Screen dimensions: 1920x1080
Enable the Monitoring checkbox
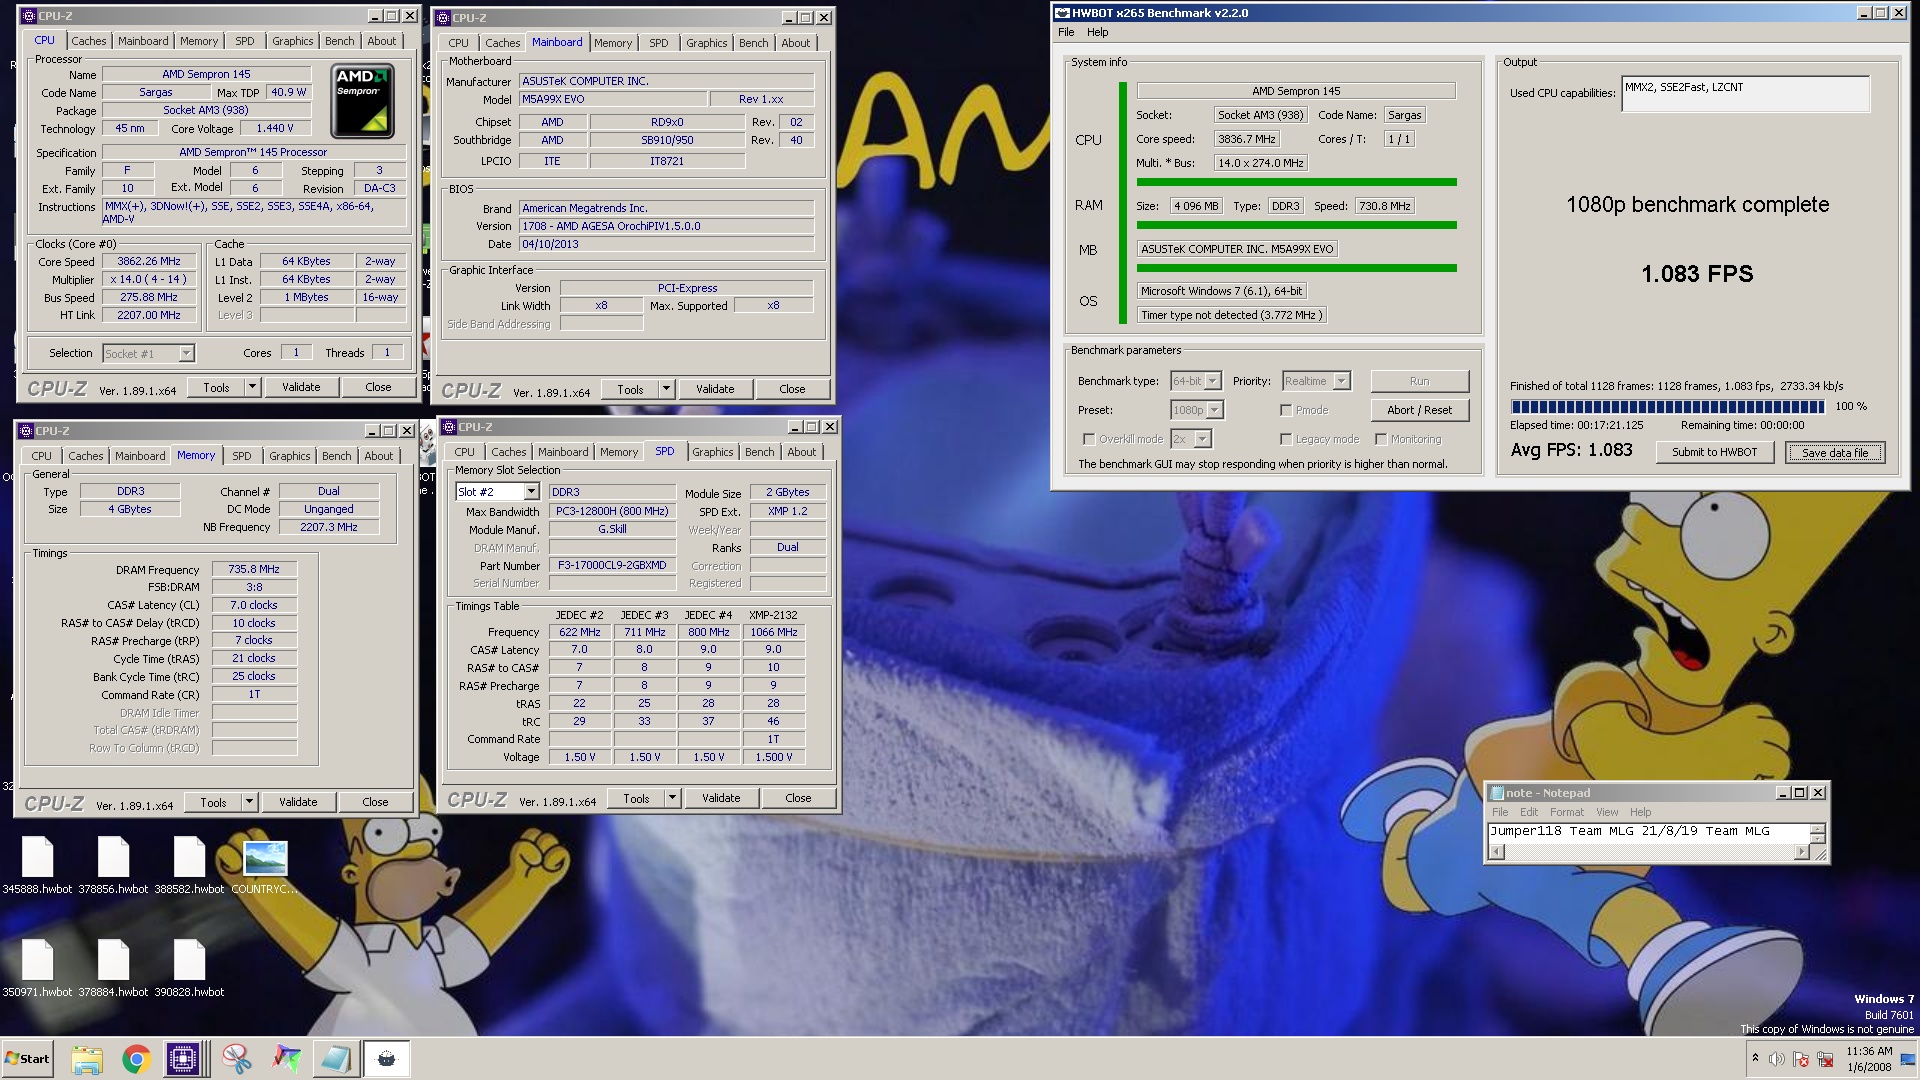pos(1381,439)
